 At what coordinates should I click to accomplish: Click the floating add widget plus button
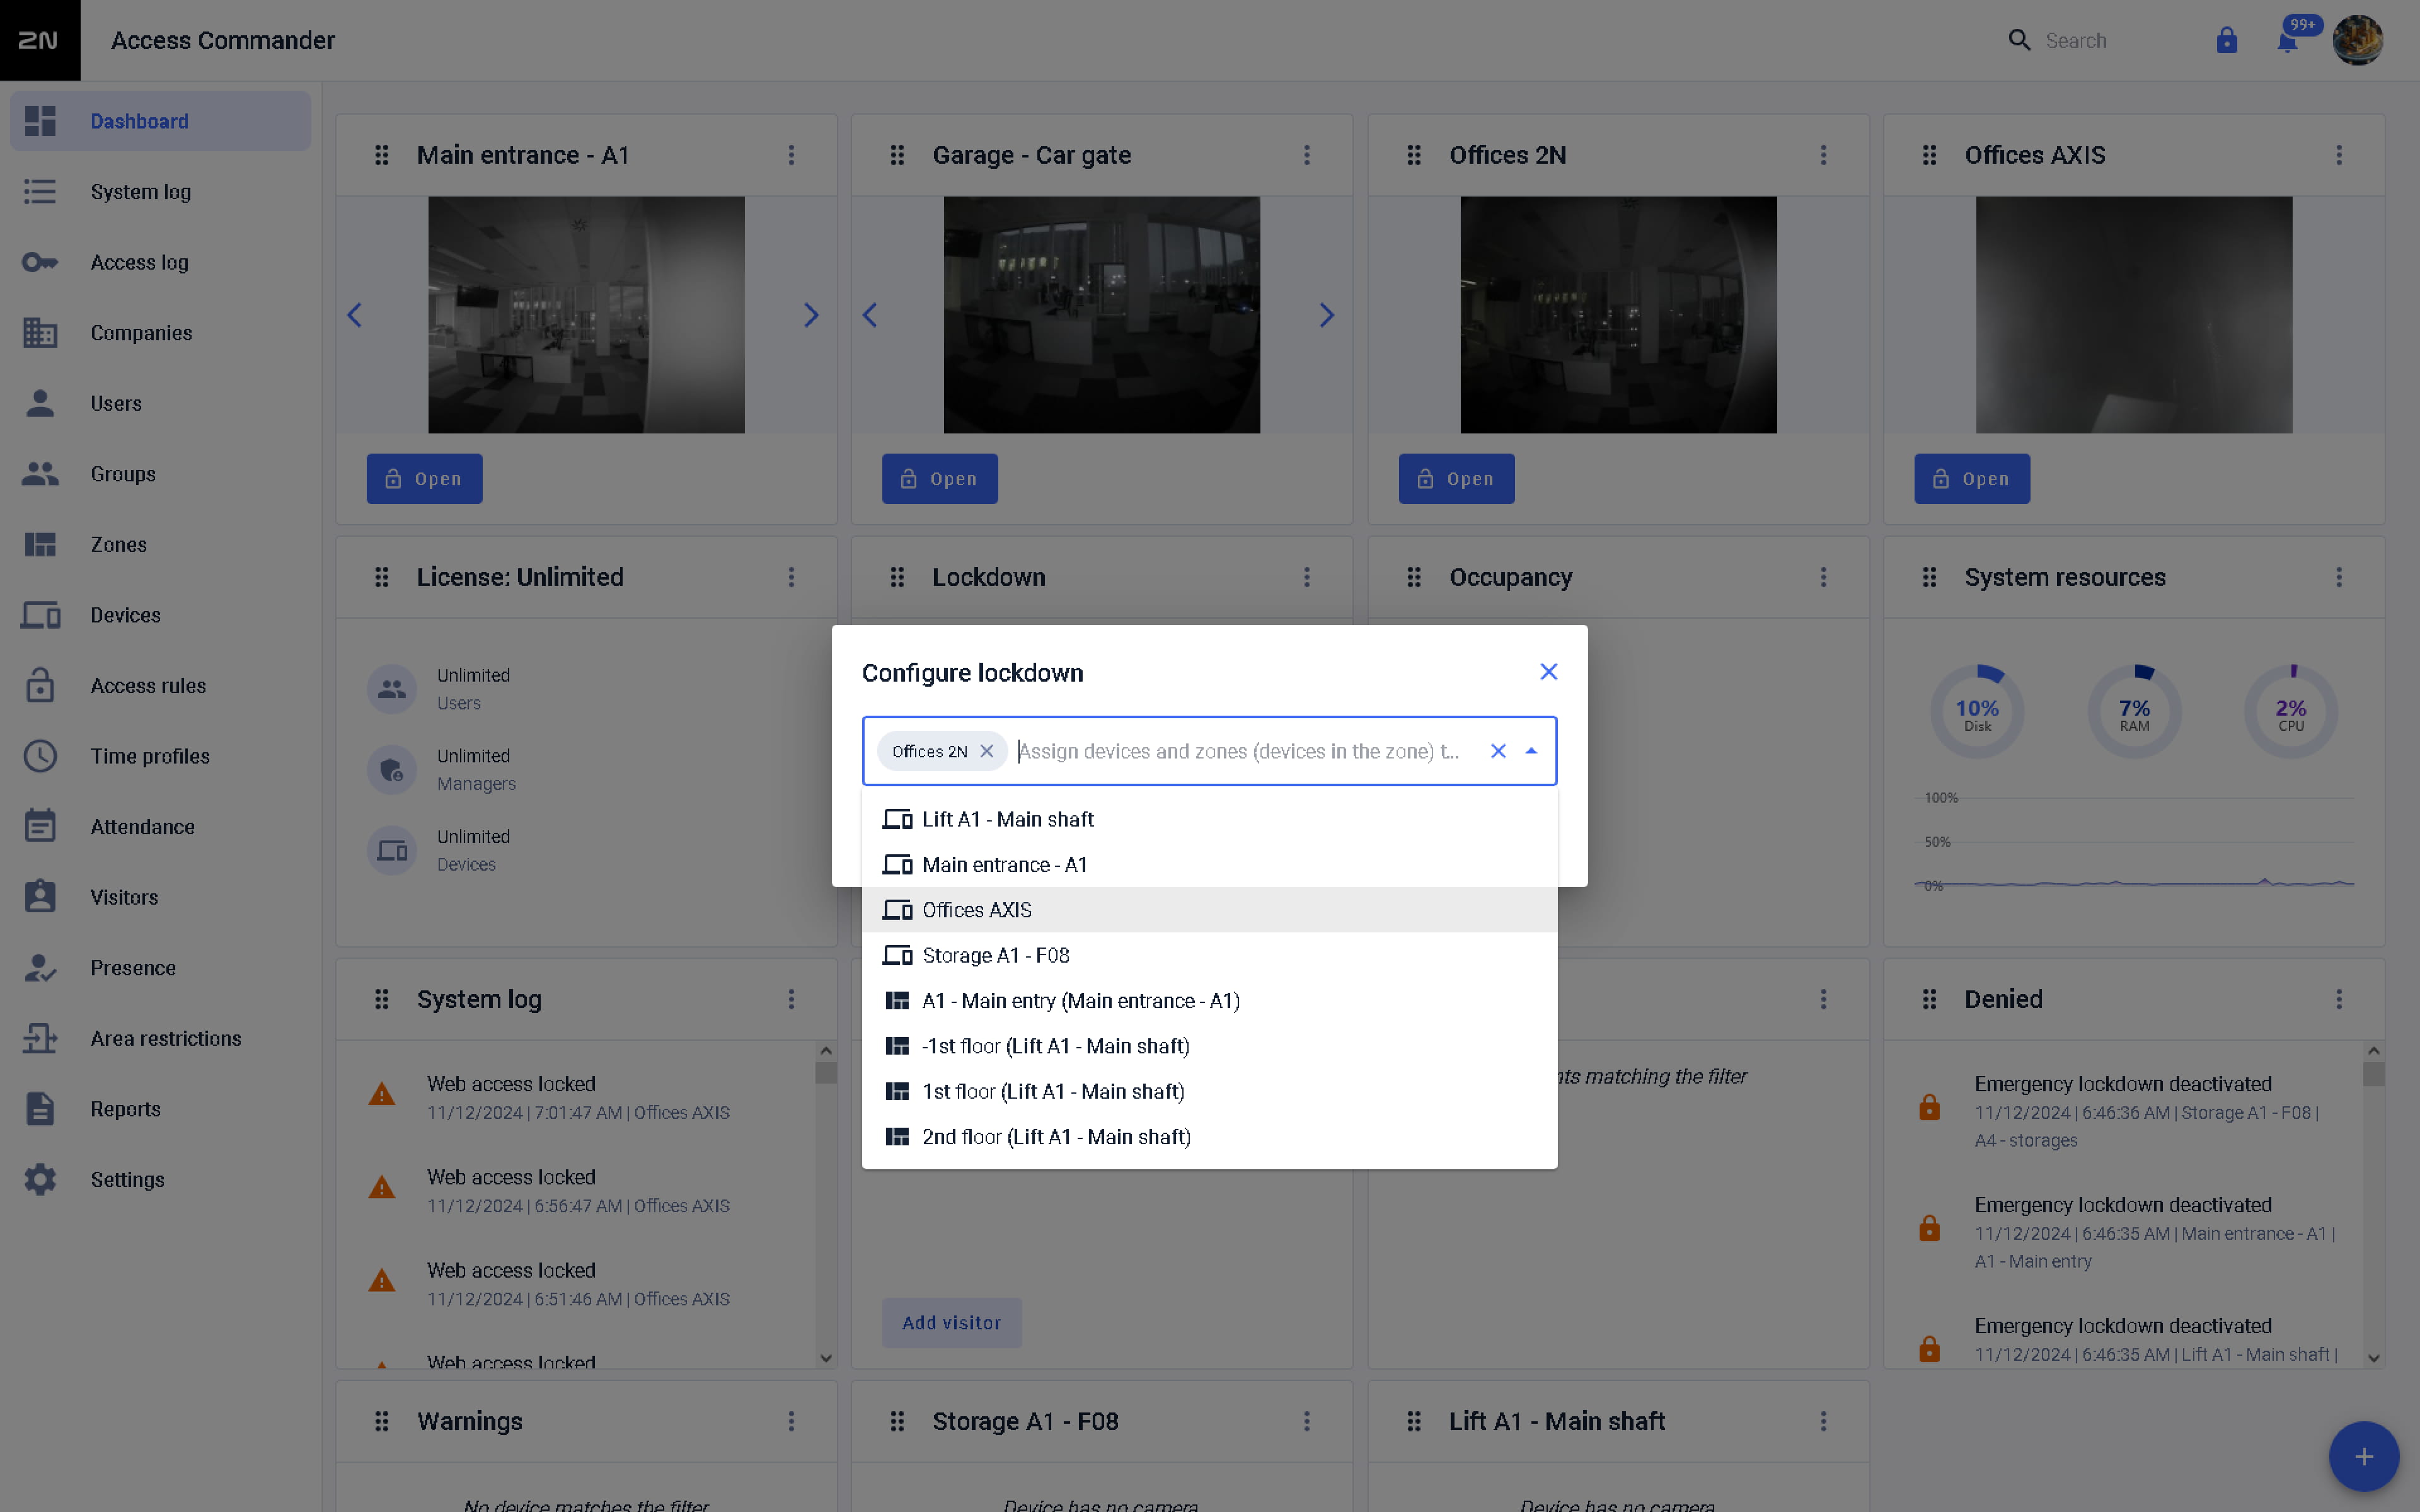[x=2363, y=1456]
